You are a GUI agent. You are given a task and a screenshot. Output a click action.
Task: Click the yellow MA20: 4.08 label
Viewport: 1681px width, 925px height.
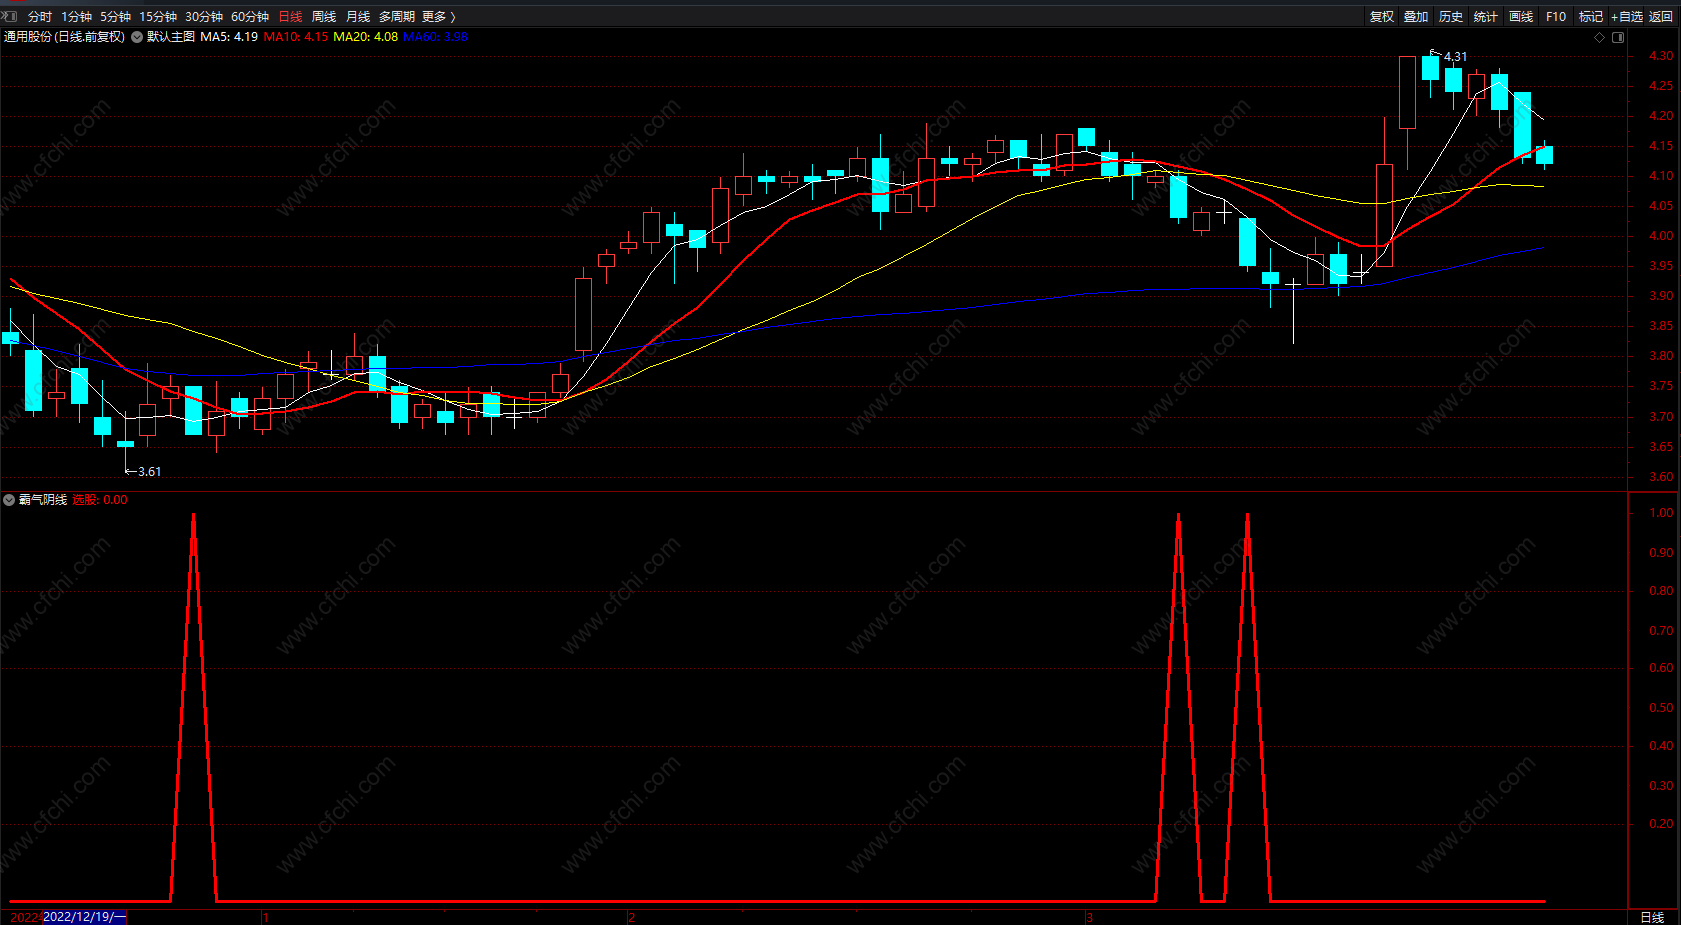365,37
